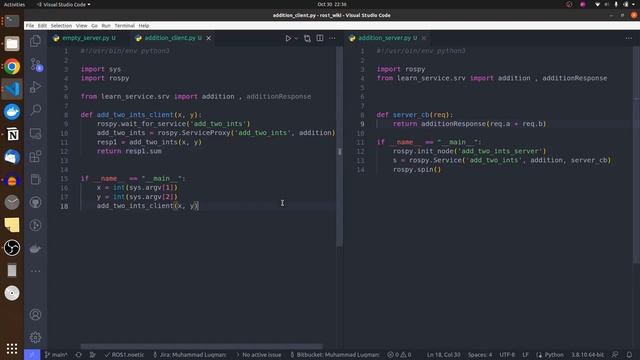This screenshot has height=360, width=640.
Task: Split the editor right
Action: pos(320,38)
